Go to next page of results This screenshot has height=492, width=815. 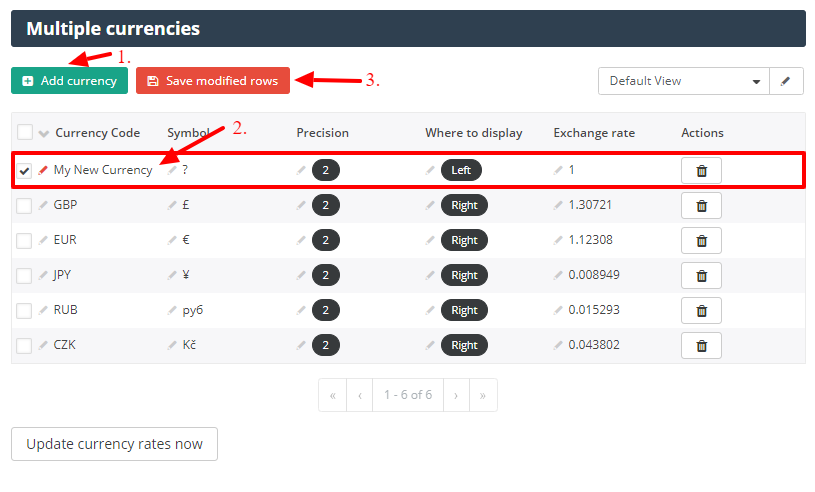[456, 395]
